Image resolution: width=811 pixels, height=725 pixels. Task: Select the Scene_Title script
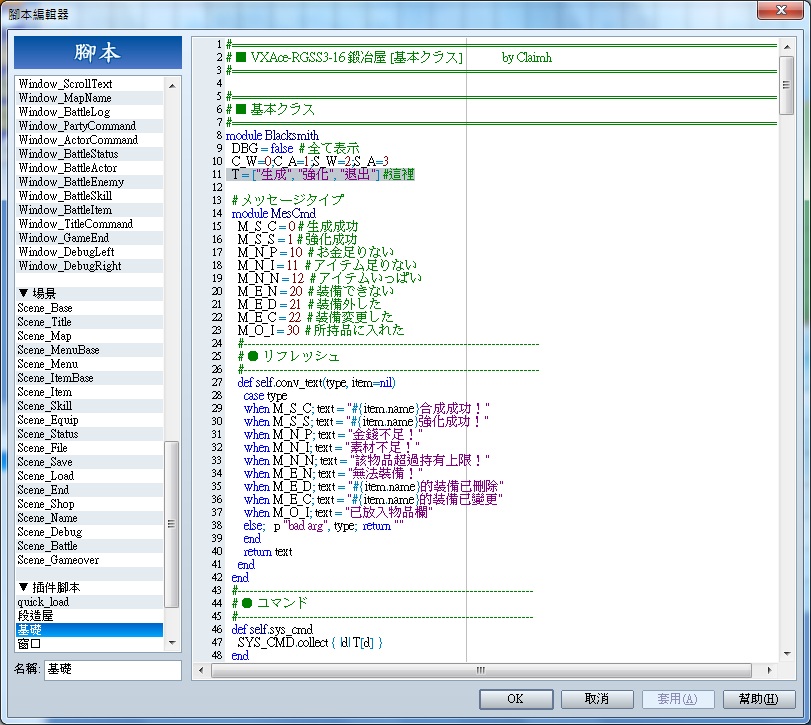(x=89, y=322)
